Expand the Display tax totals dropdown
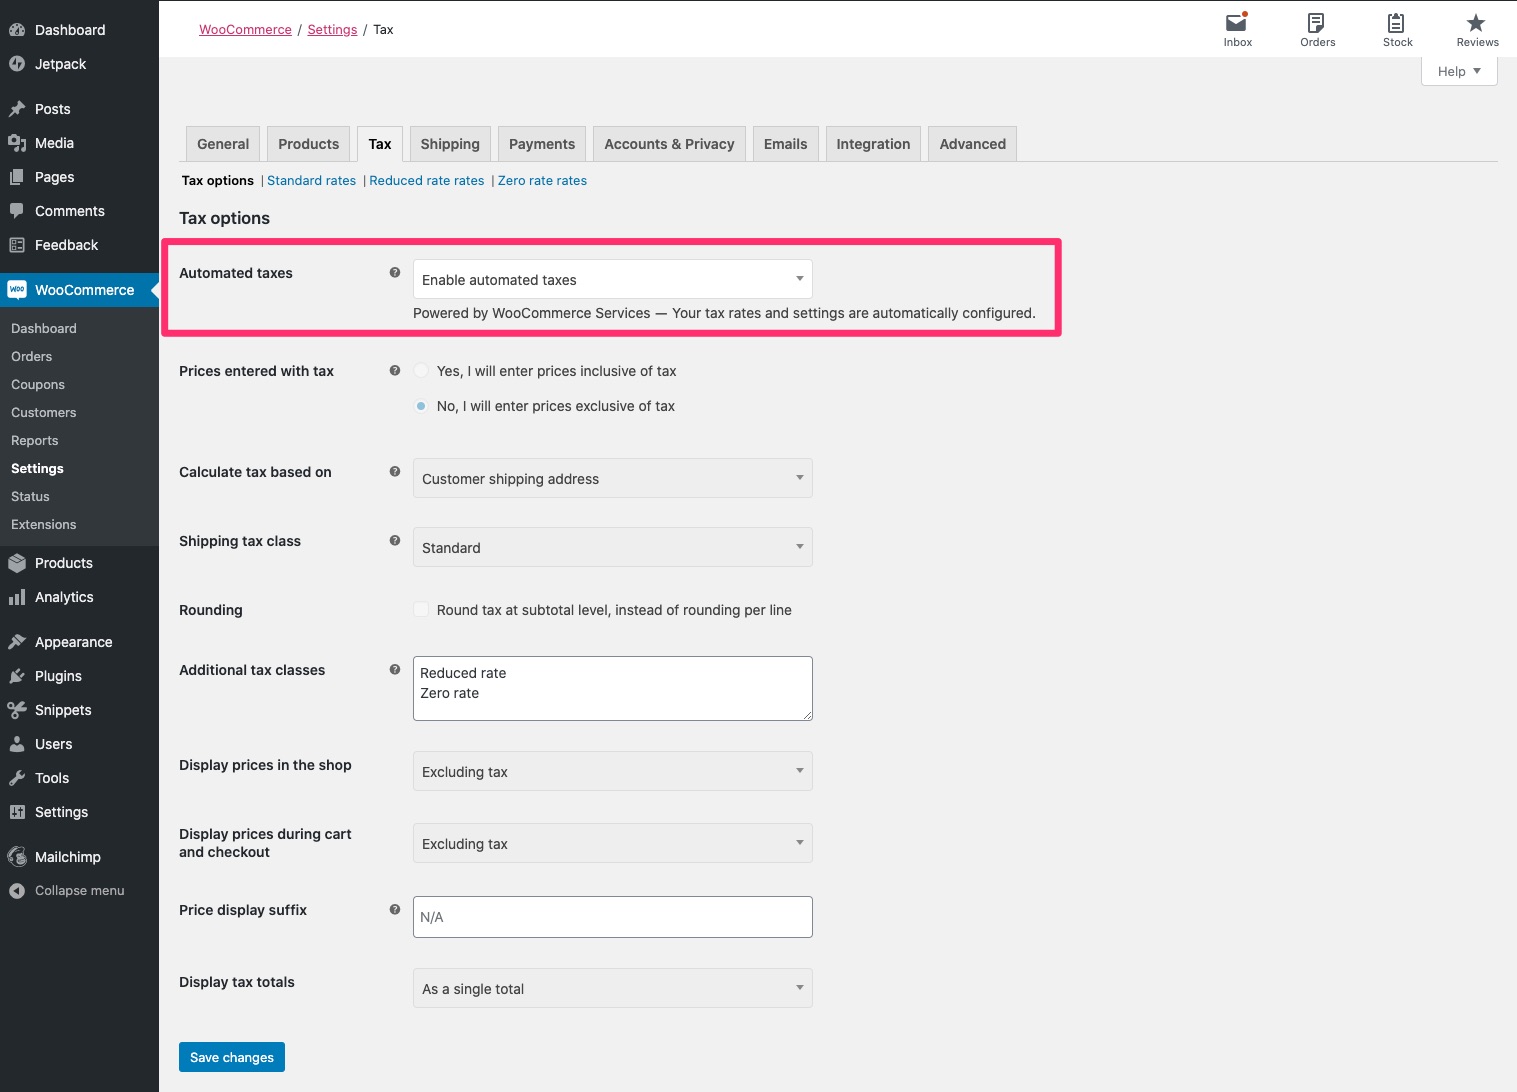The image size is (1517, 1092). [x=612, y=988]
